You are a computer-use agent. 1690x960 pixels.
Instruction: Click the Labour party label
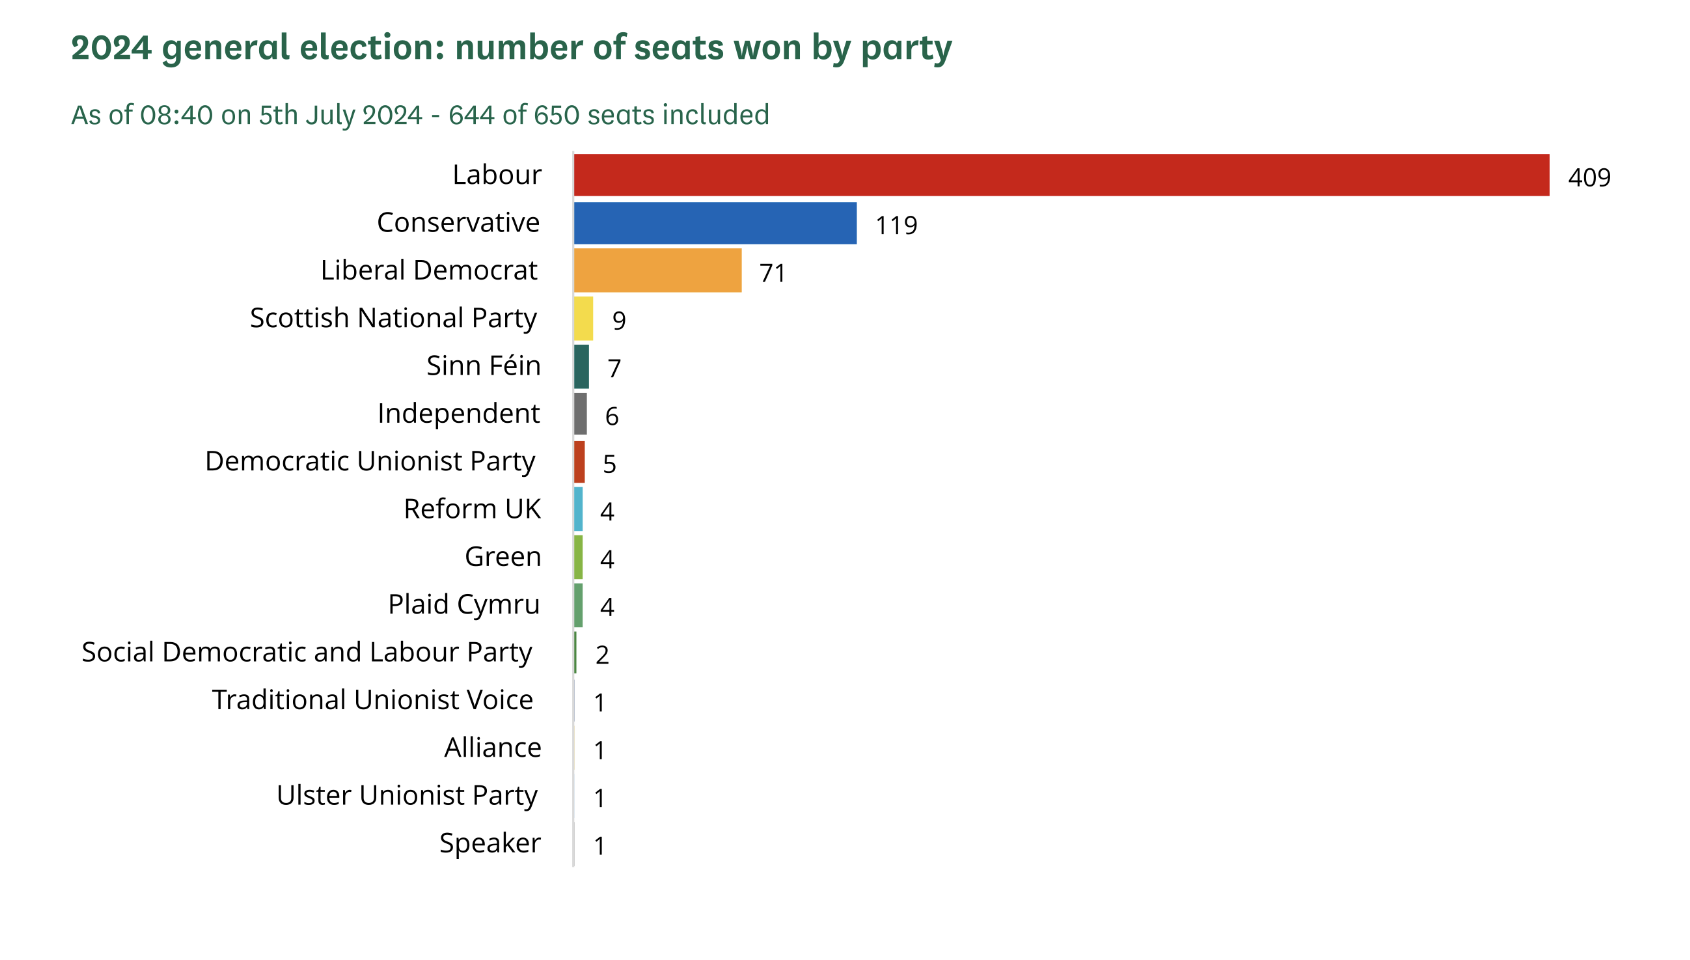click(x=496, y=175)
